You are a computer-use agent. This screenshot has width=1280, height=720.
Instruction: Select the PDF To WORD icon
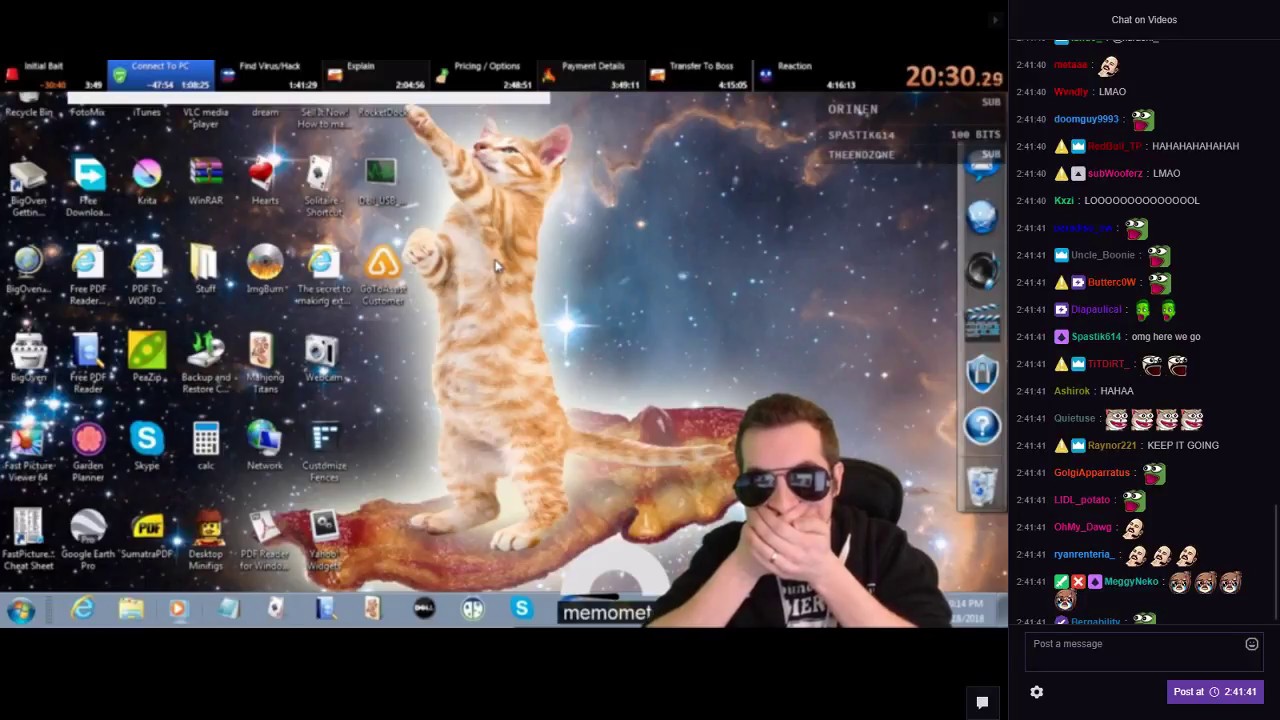pos(146,275)
